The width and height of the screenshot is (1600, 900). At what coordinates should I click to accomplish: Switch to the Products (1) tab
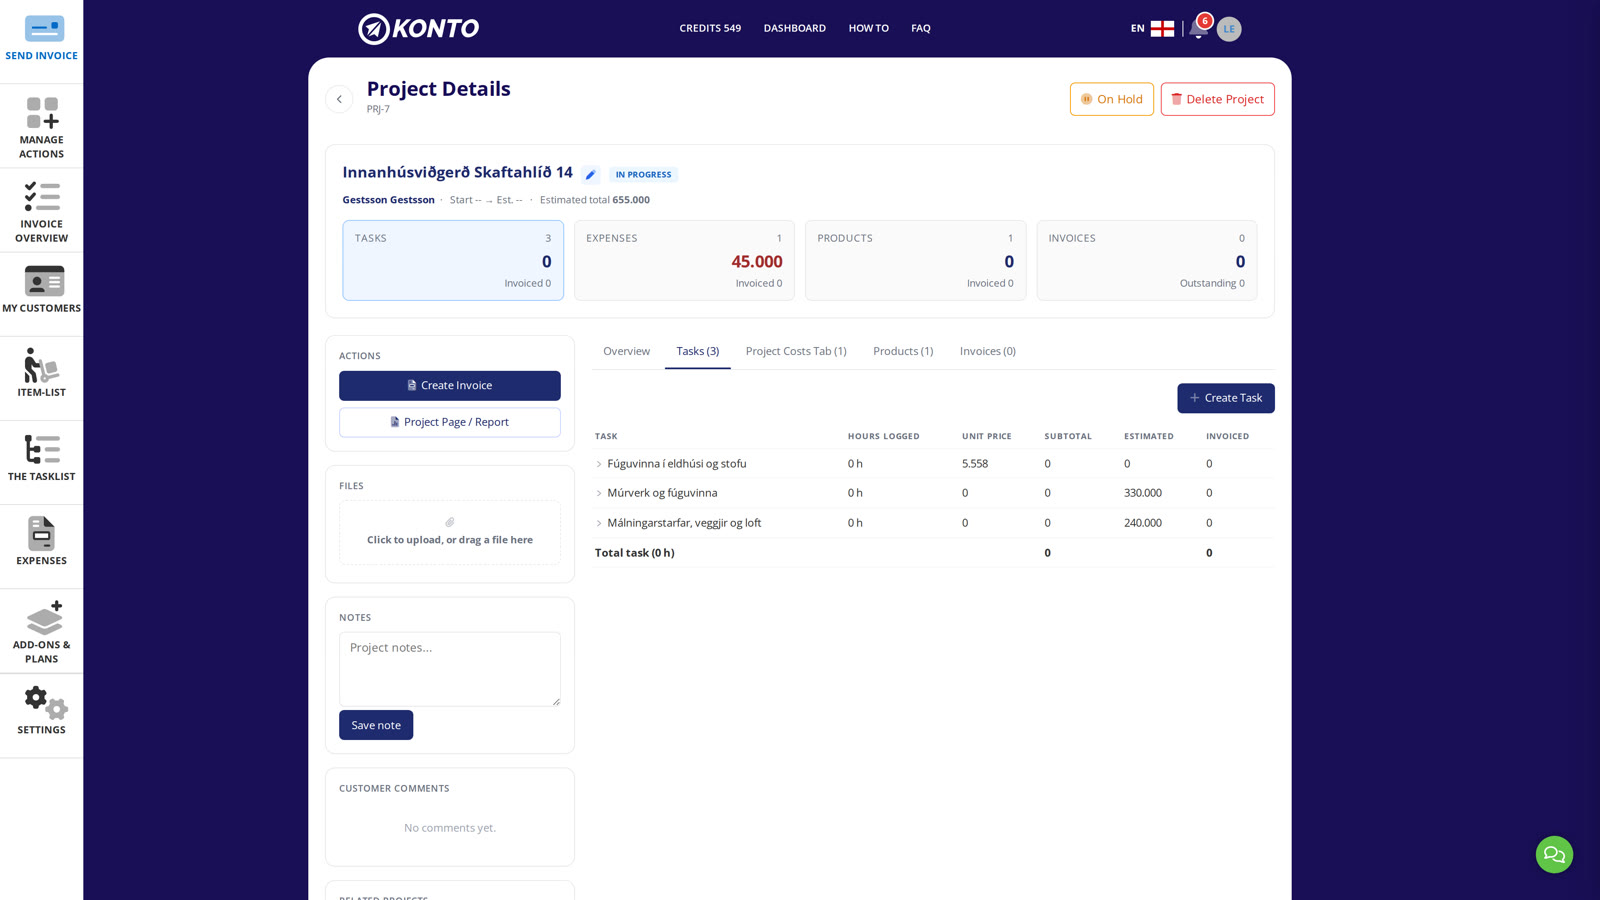coord(903,351)
